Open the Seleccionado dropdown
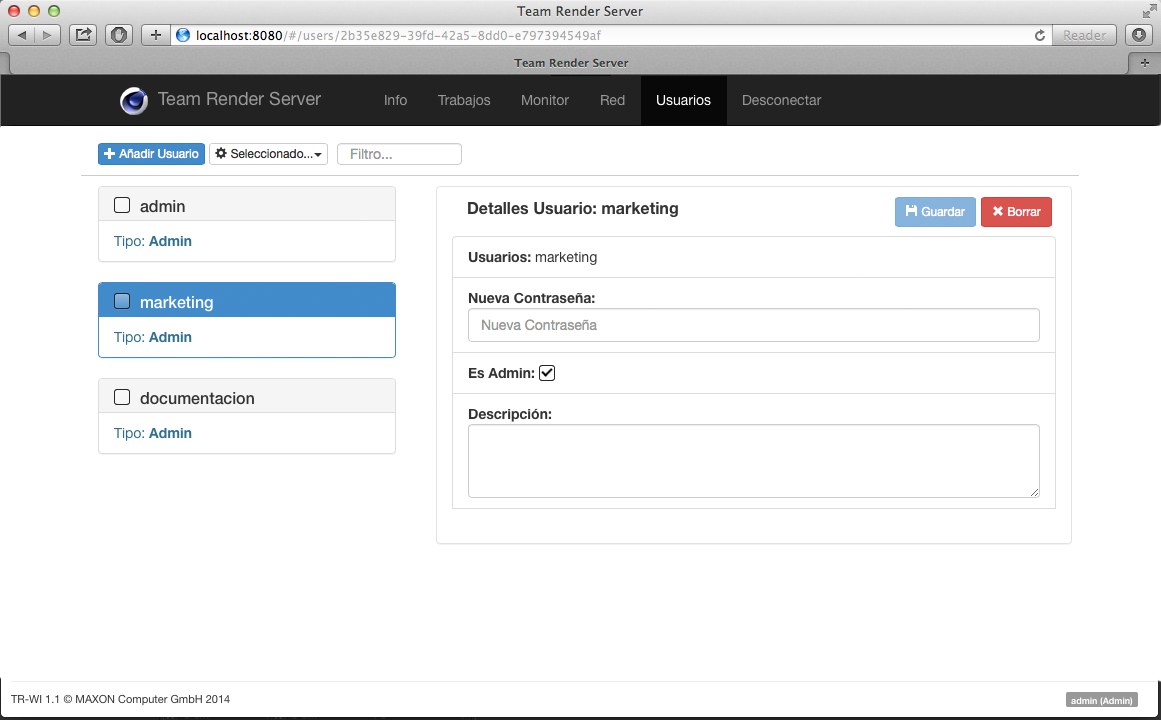The height and width of the screenshot is (720, 1161). click(x=268, y=154)
